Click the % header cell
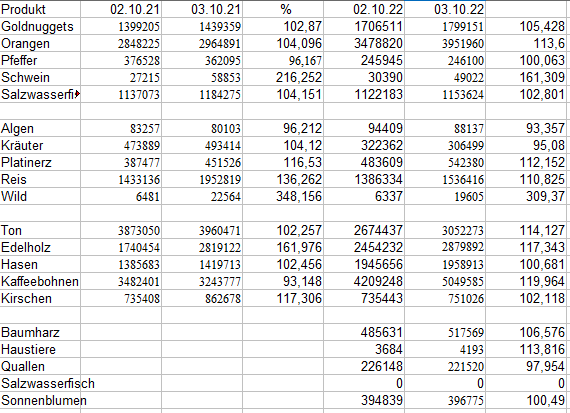 [x=283, y=9]
